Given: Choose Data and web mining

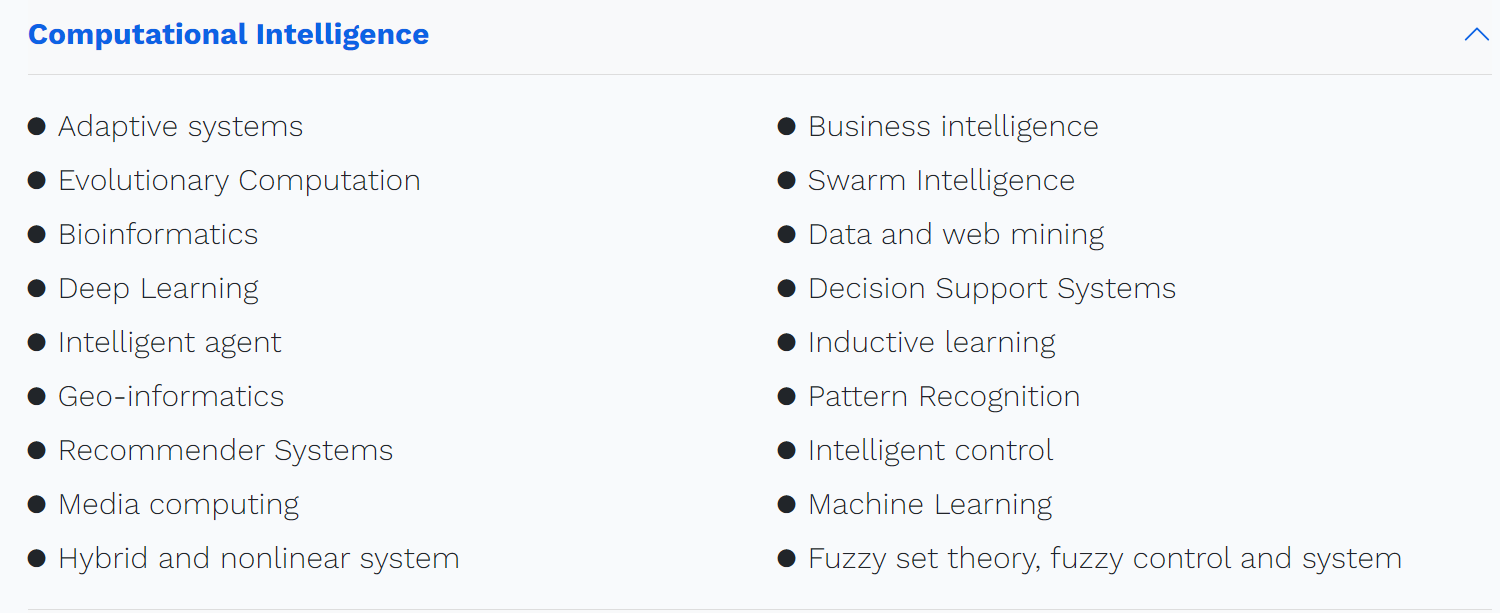Looking at the screenshot, I should pyautogui.click(x=956, y=235).
